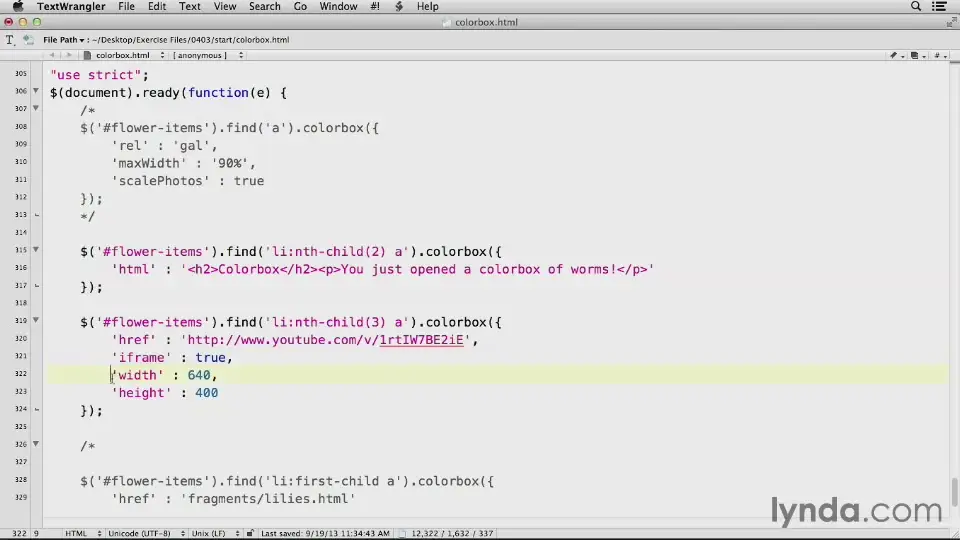Click the fold end marker at line 317
Viewport: 960px width, 540px height.
(x=37, y=285)
